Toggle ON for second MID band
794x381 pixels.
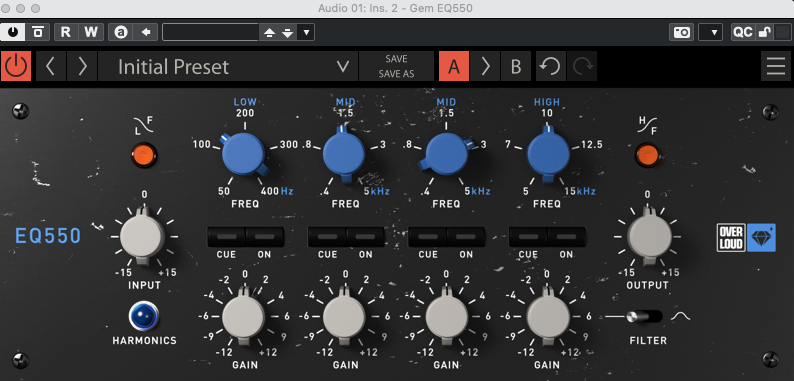click(x=466, y=237)
